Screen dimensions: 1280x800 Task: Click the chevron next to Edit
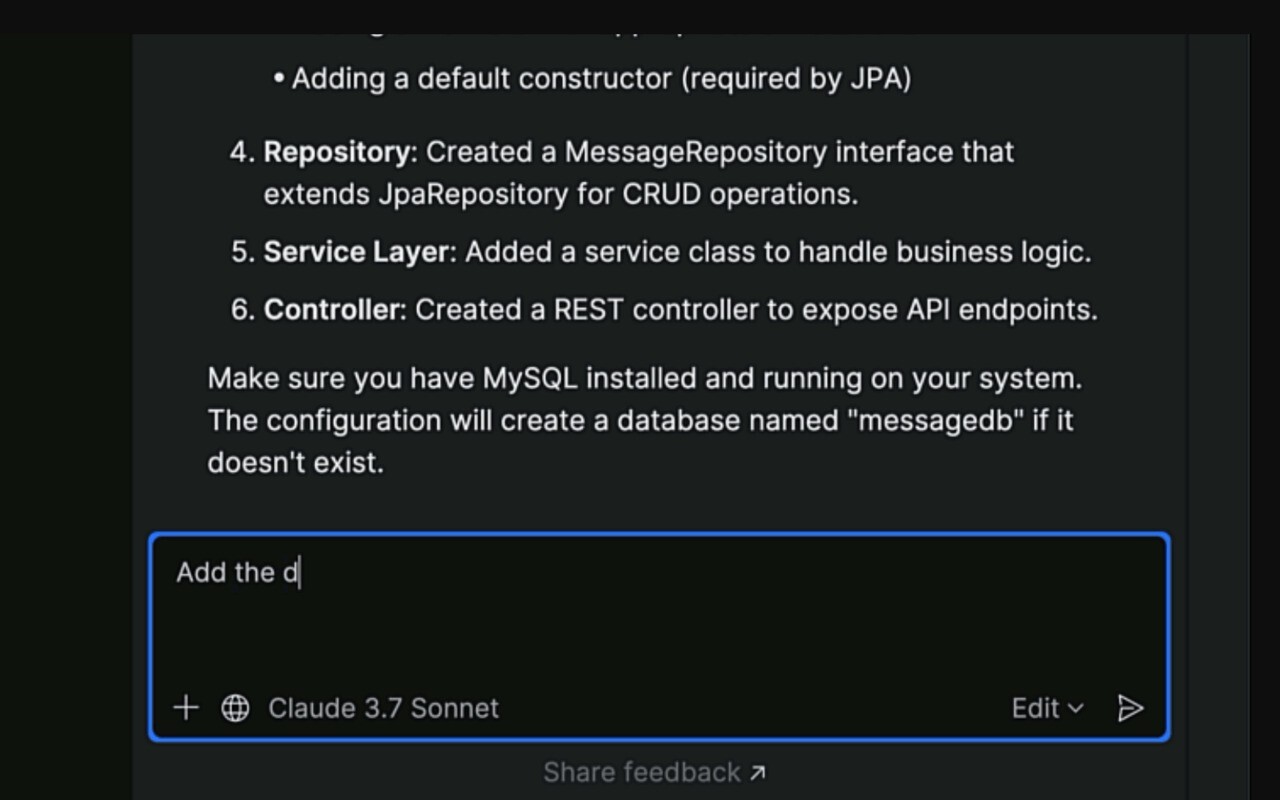coord(1076,708)
